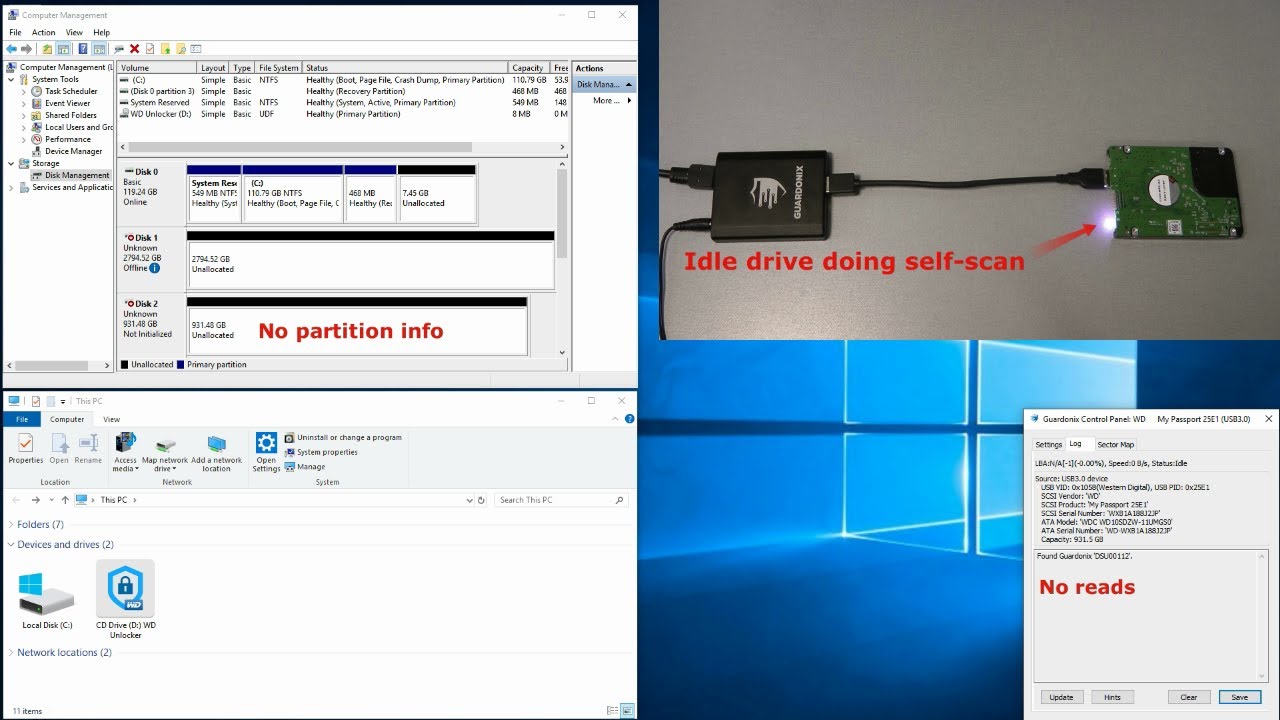Click the Update button in Guardonix
Screen dimensions: 1280x720
pos(1062,697)
